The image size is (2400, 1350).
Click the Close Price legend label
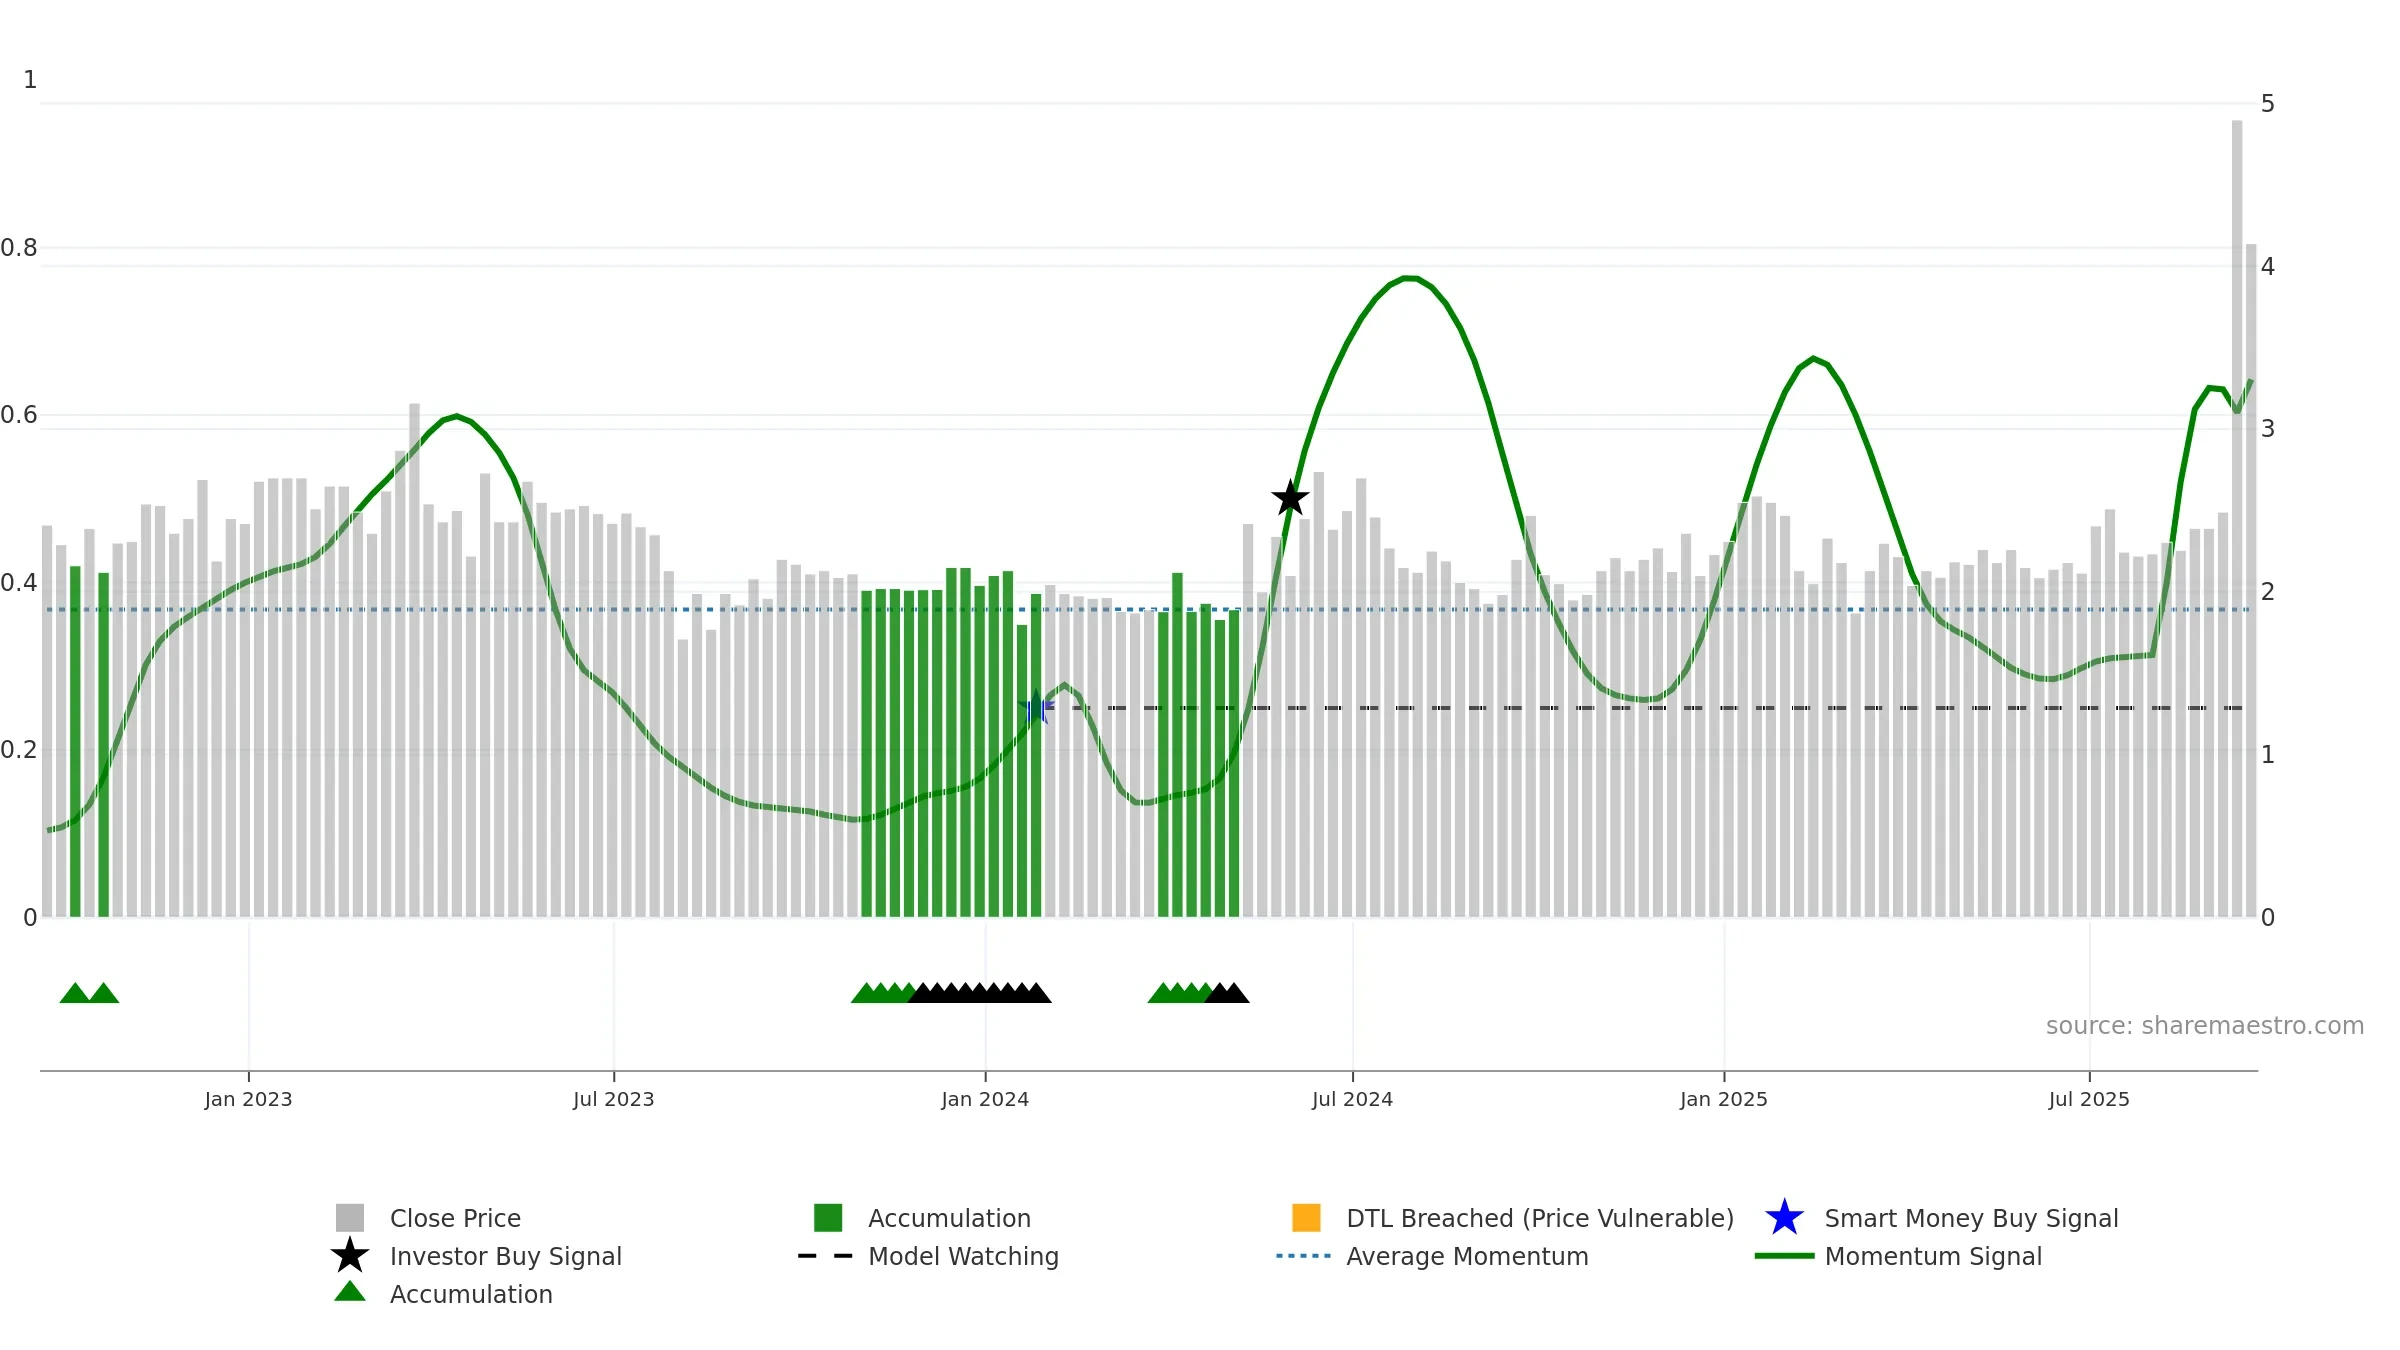pos(455,1218)
